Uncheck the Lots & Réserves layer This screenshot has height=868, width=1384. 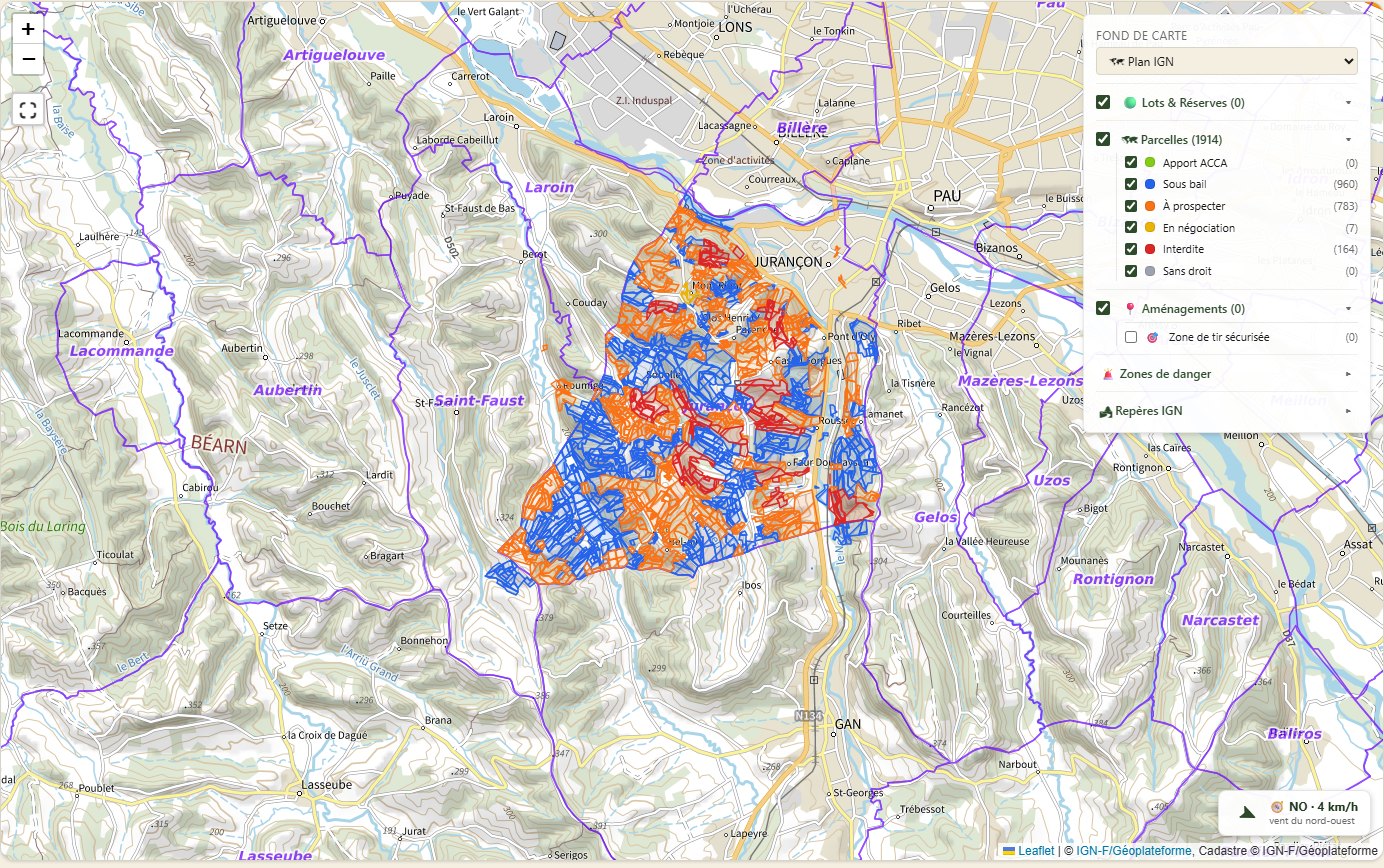click(x=1103, y=102)
